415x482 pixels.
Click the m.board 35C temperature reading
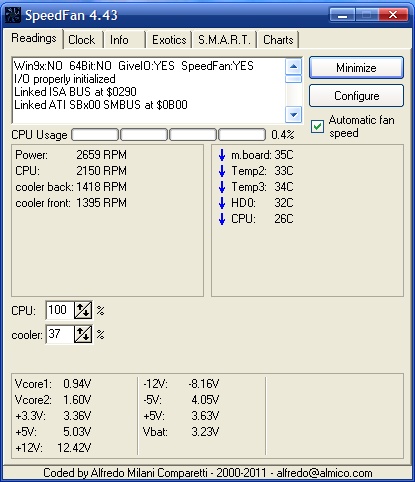coord(262,155)
